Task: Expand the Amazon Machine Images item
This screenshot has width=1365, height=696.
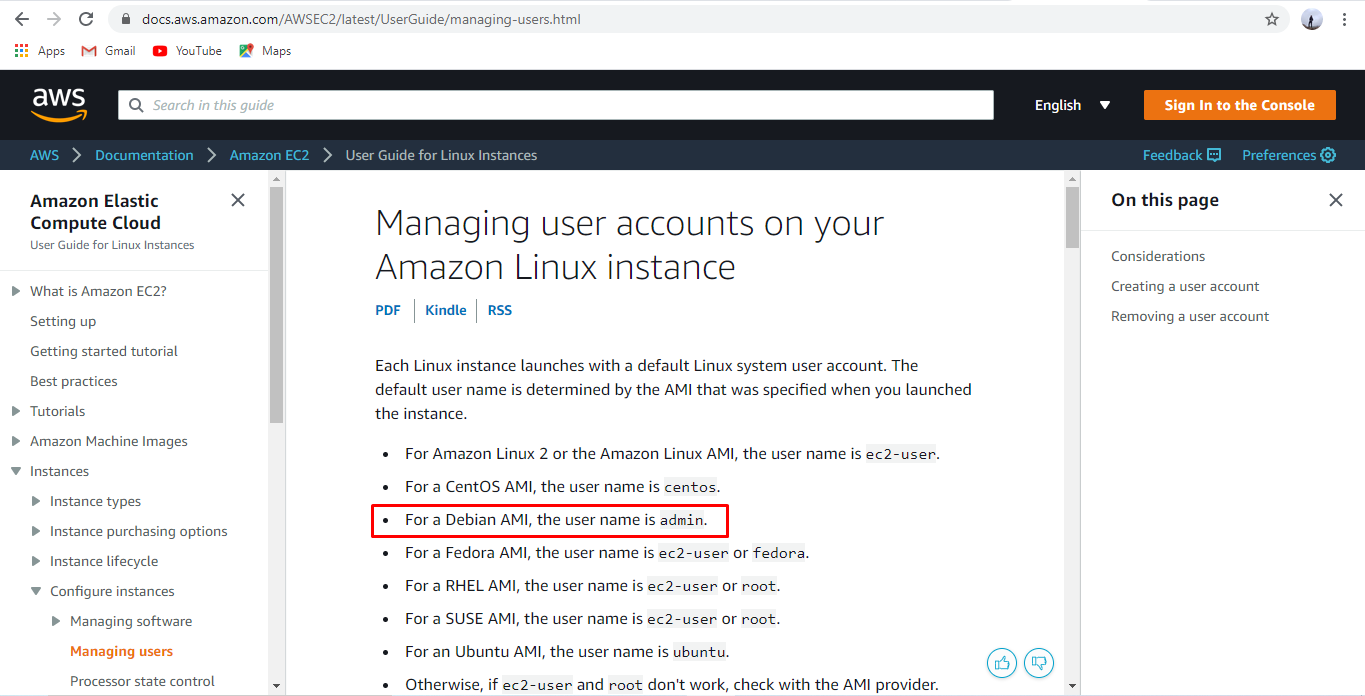Action: click(x=15, y=441)
